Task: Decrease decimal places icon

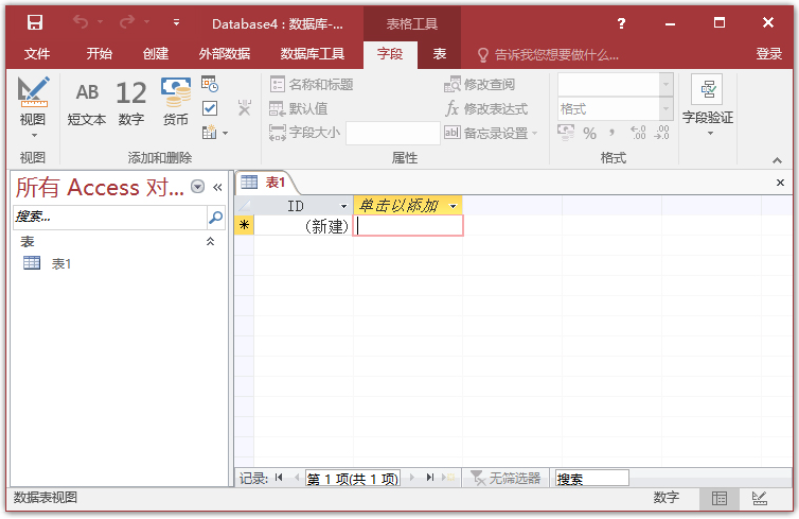Action: click(x=662, y=133)
